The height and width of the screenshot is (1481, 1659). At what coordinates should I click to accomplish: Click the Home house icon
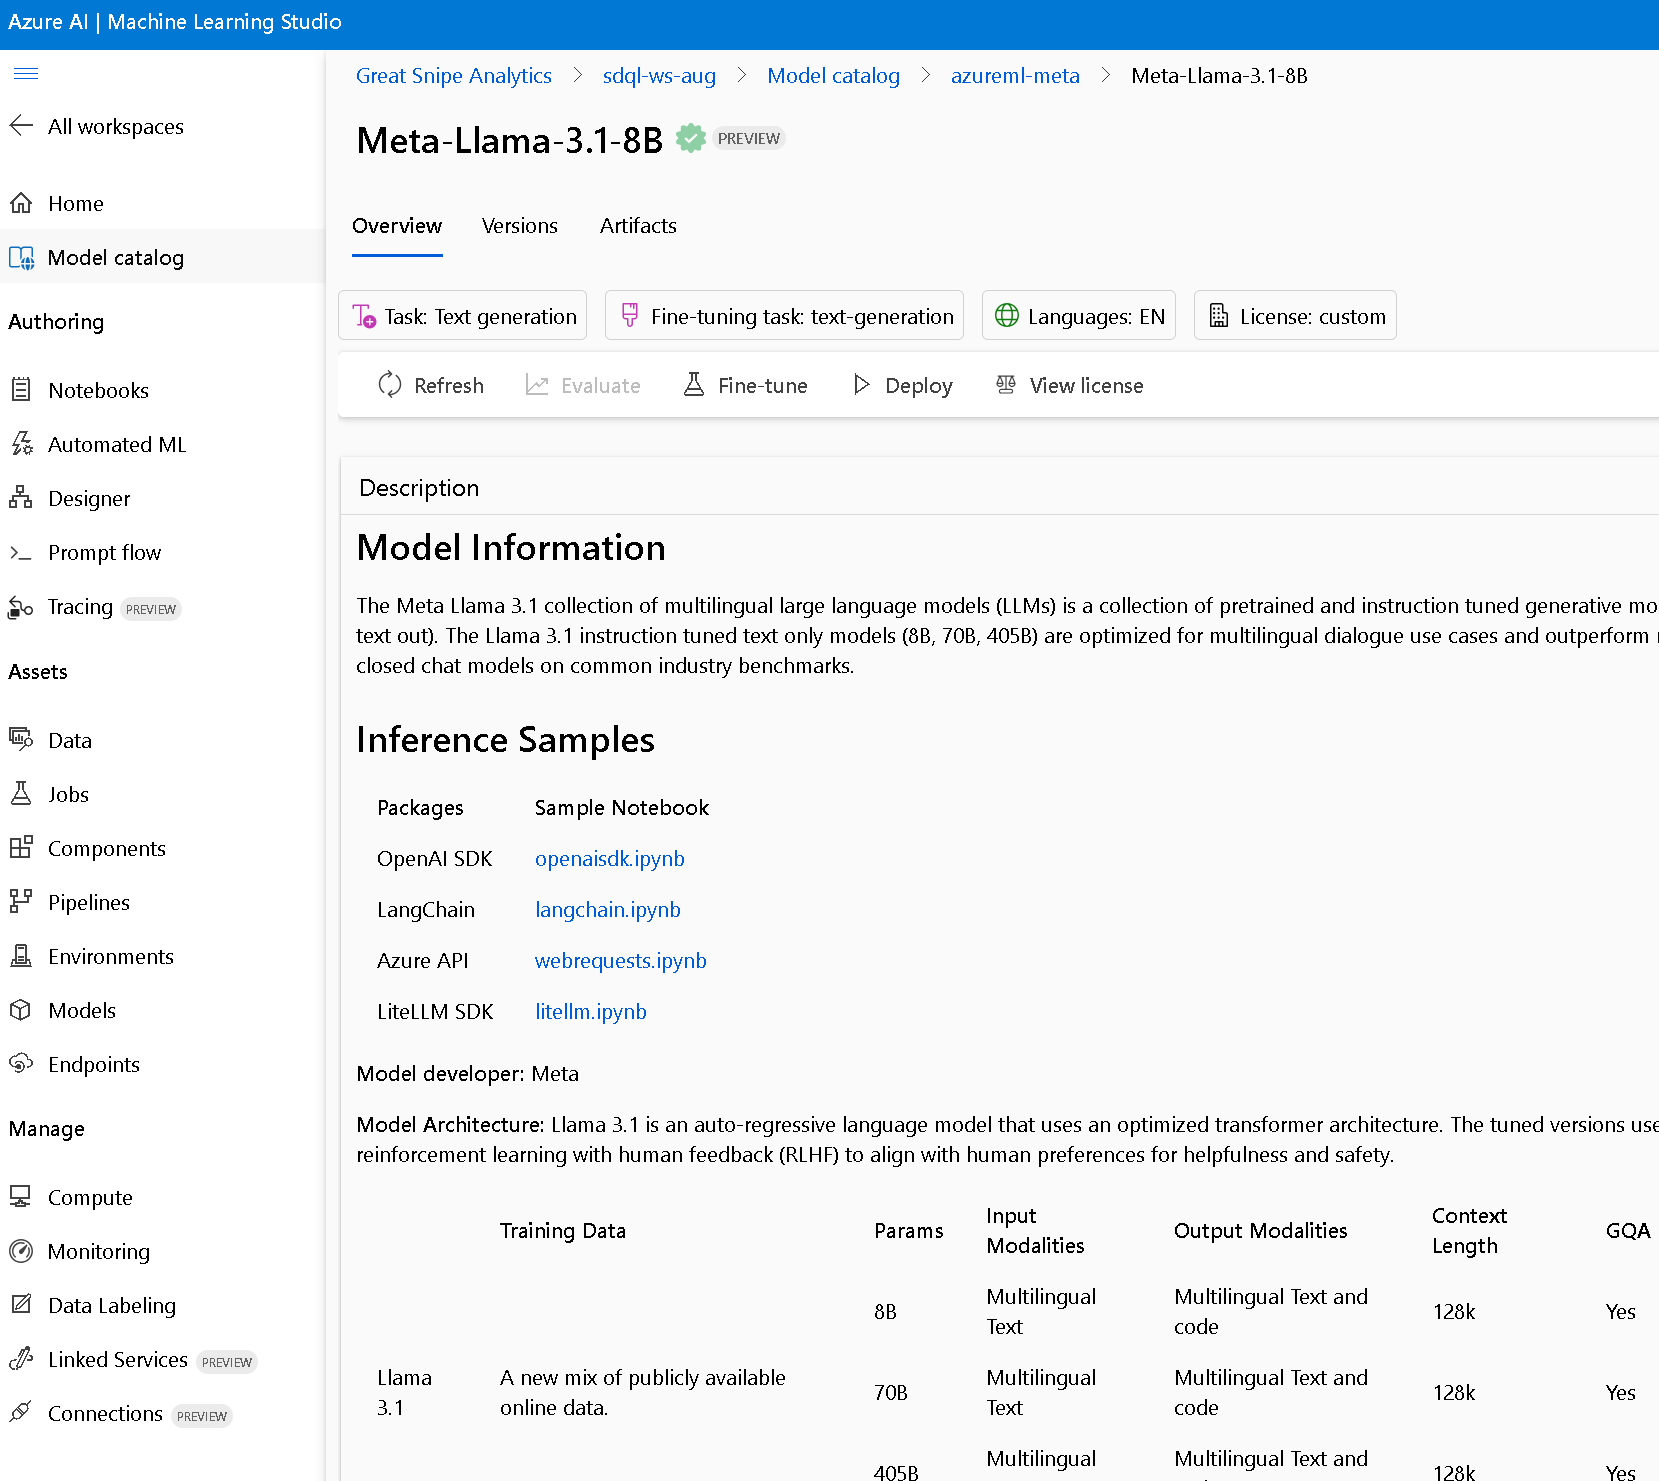coord(21,203)
